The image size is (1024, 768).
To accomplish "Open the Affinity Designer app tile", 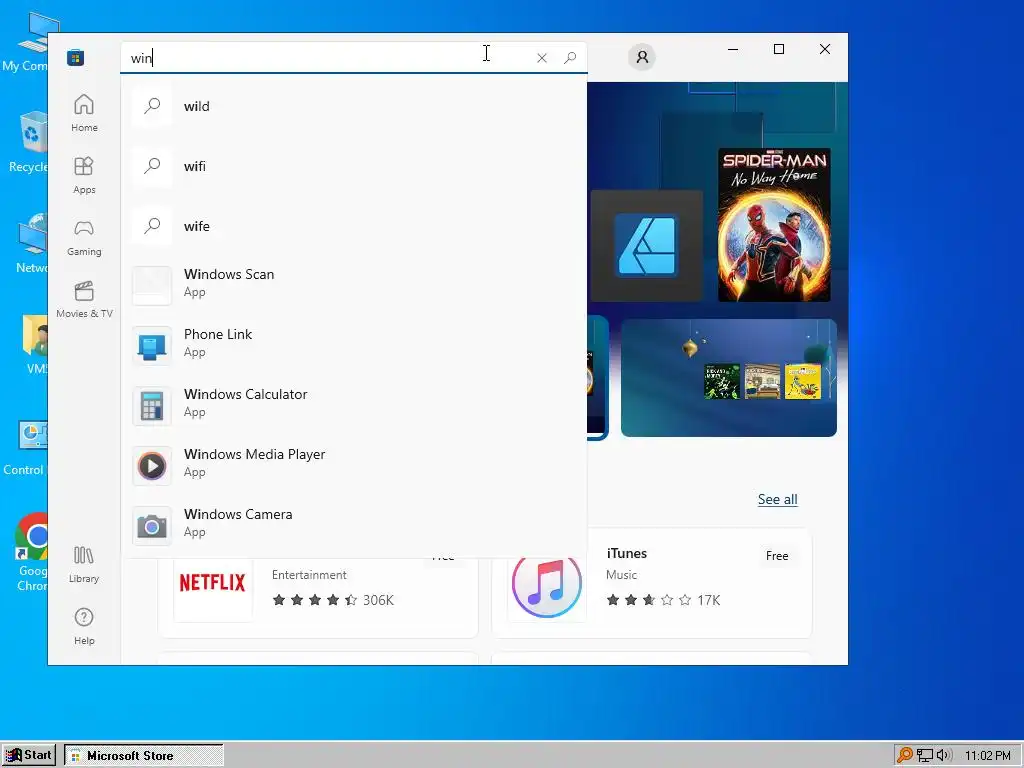I will [647, 246].
